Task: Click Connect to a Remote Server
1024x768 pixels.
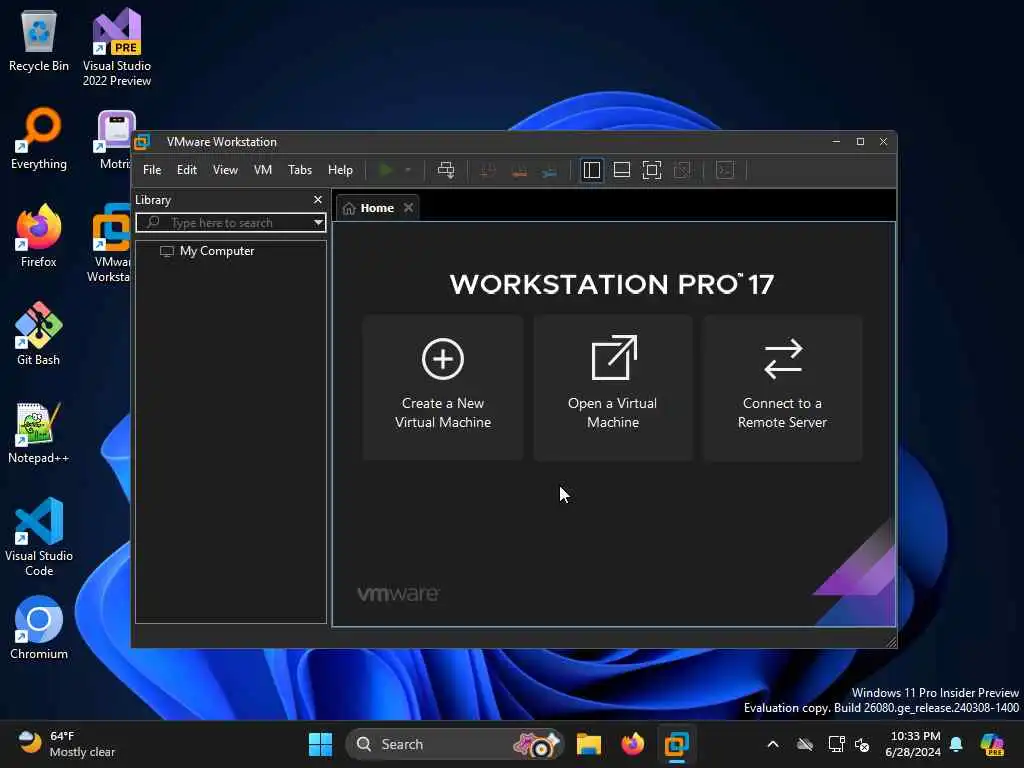Action: [x=782, y=388]
